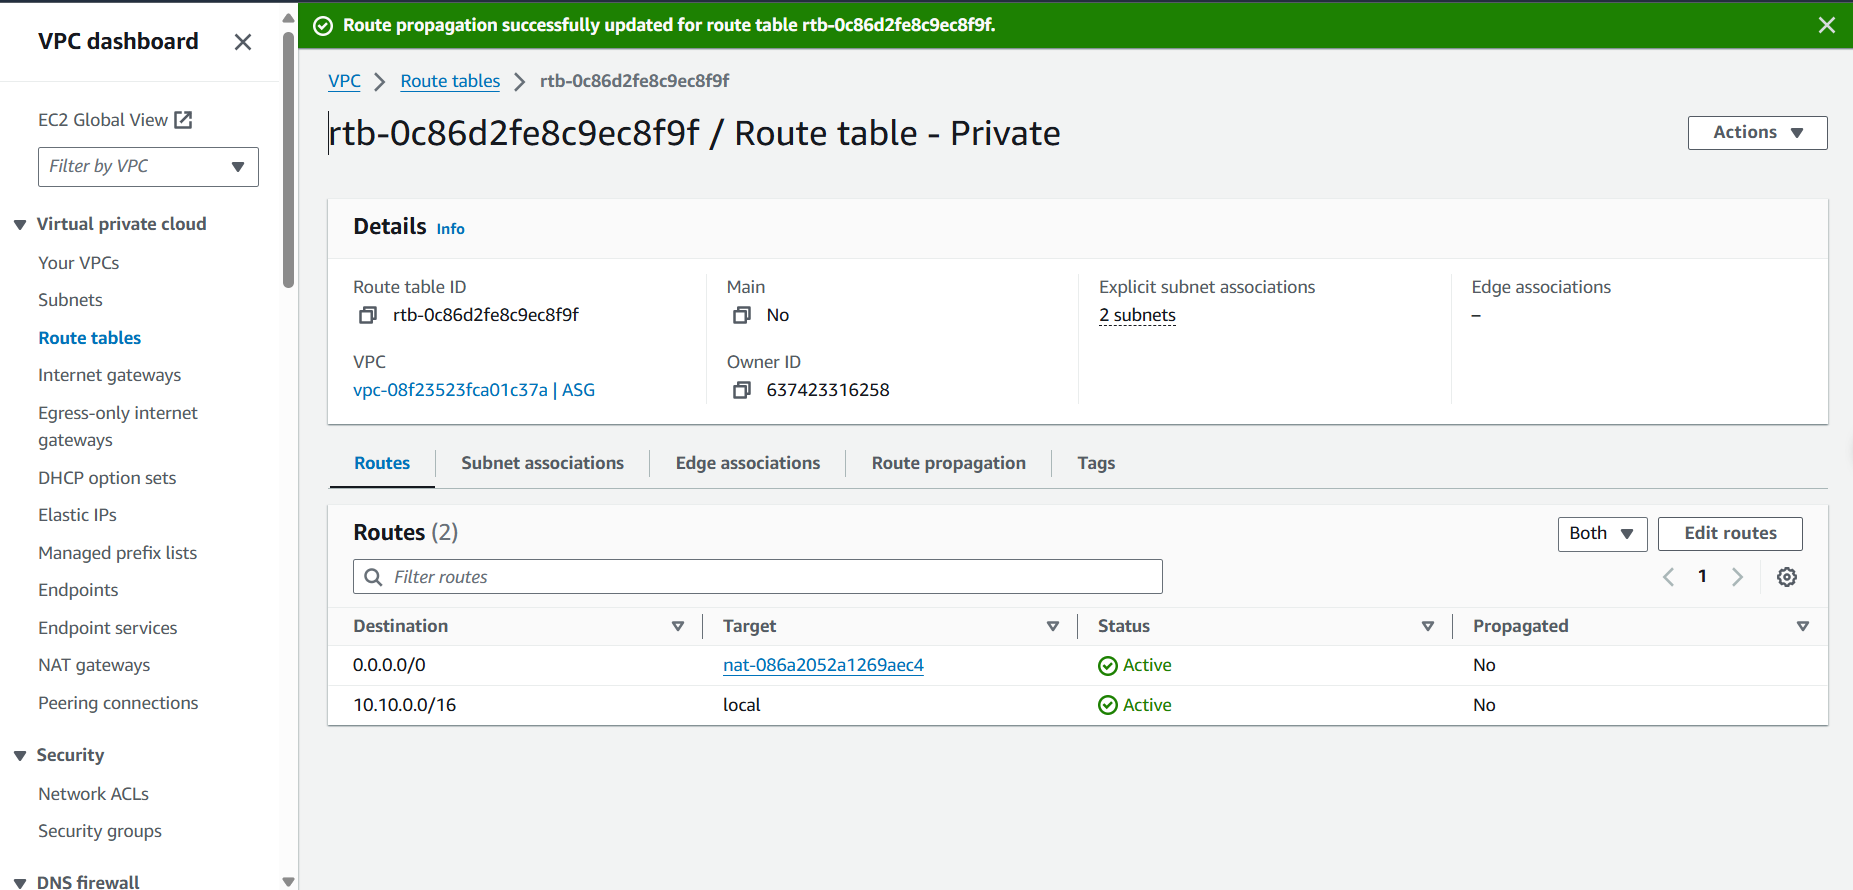Click the search icon in Filter routes
The height and width of the screenshot is (890, 1853).
tap(373, 577)
